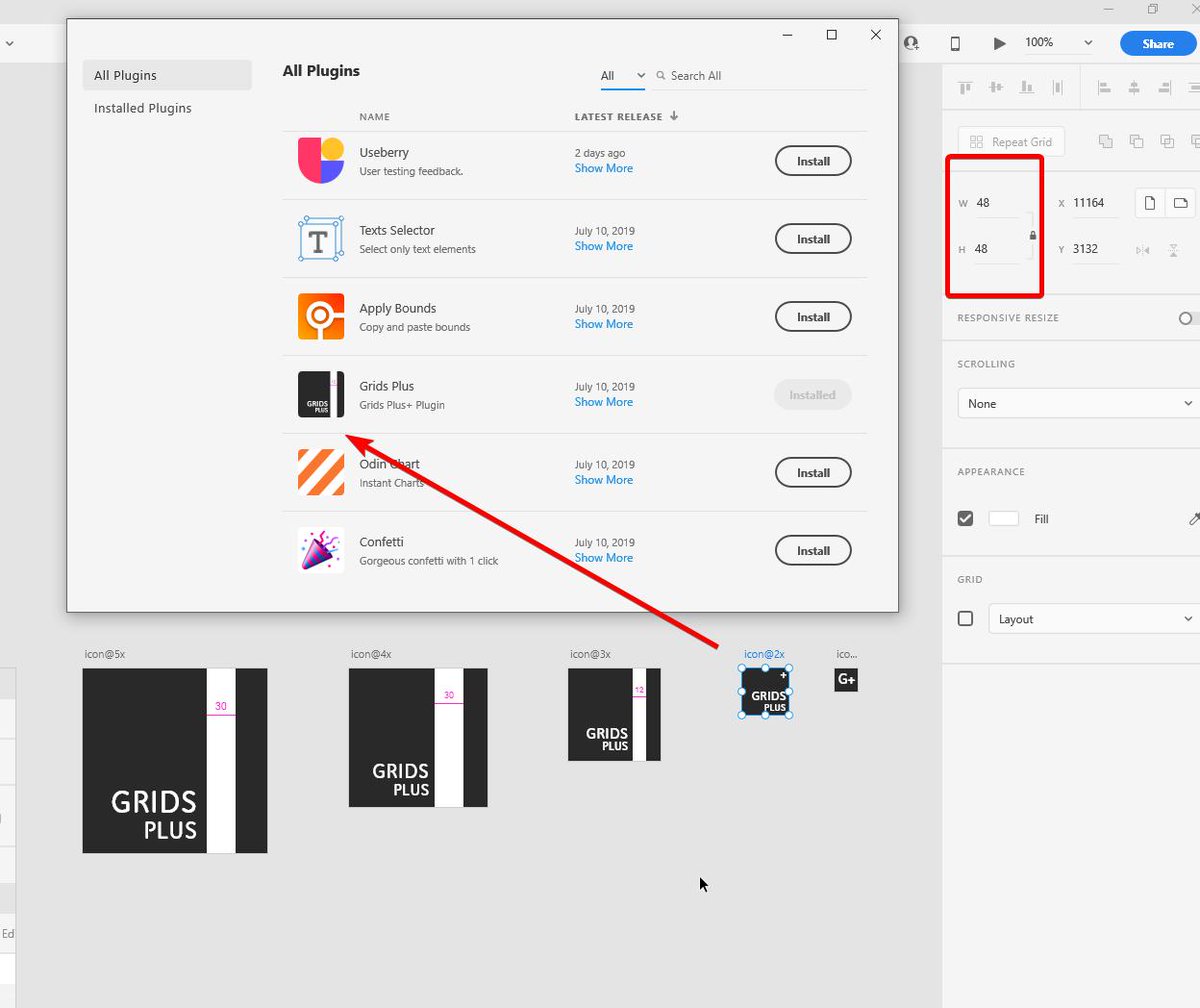Image resolution: width=1200 pixels, height=1008 pixels.
Task: Select the icon@5x artboard
Action: [174, 760]
